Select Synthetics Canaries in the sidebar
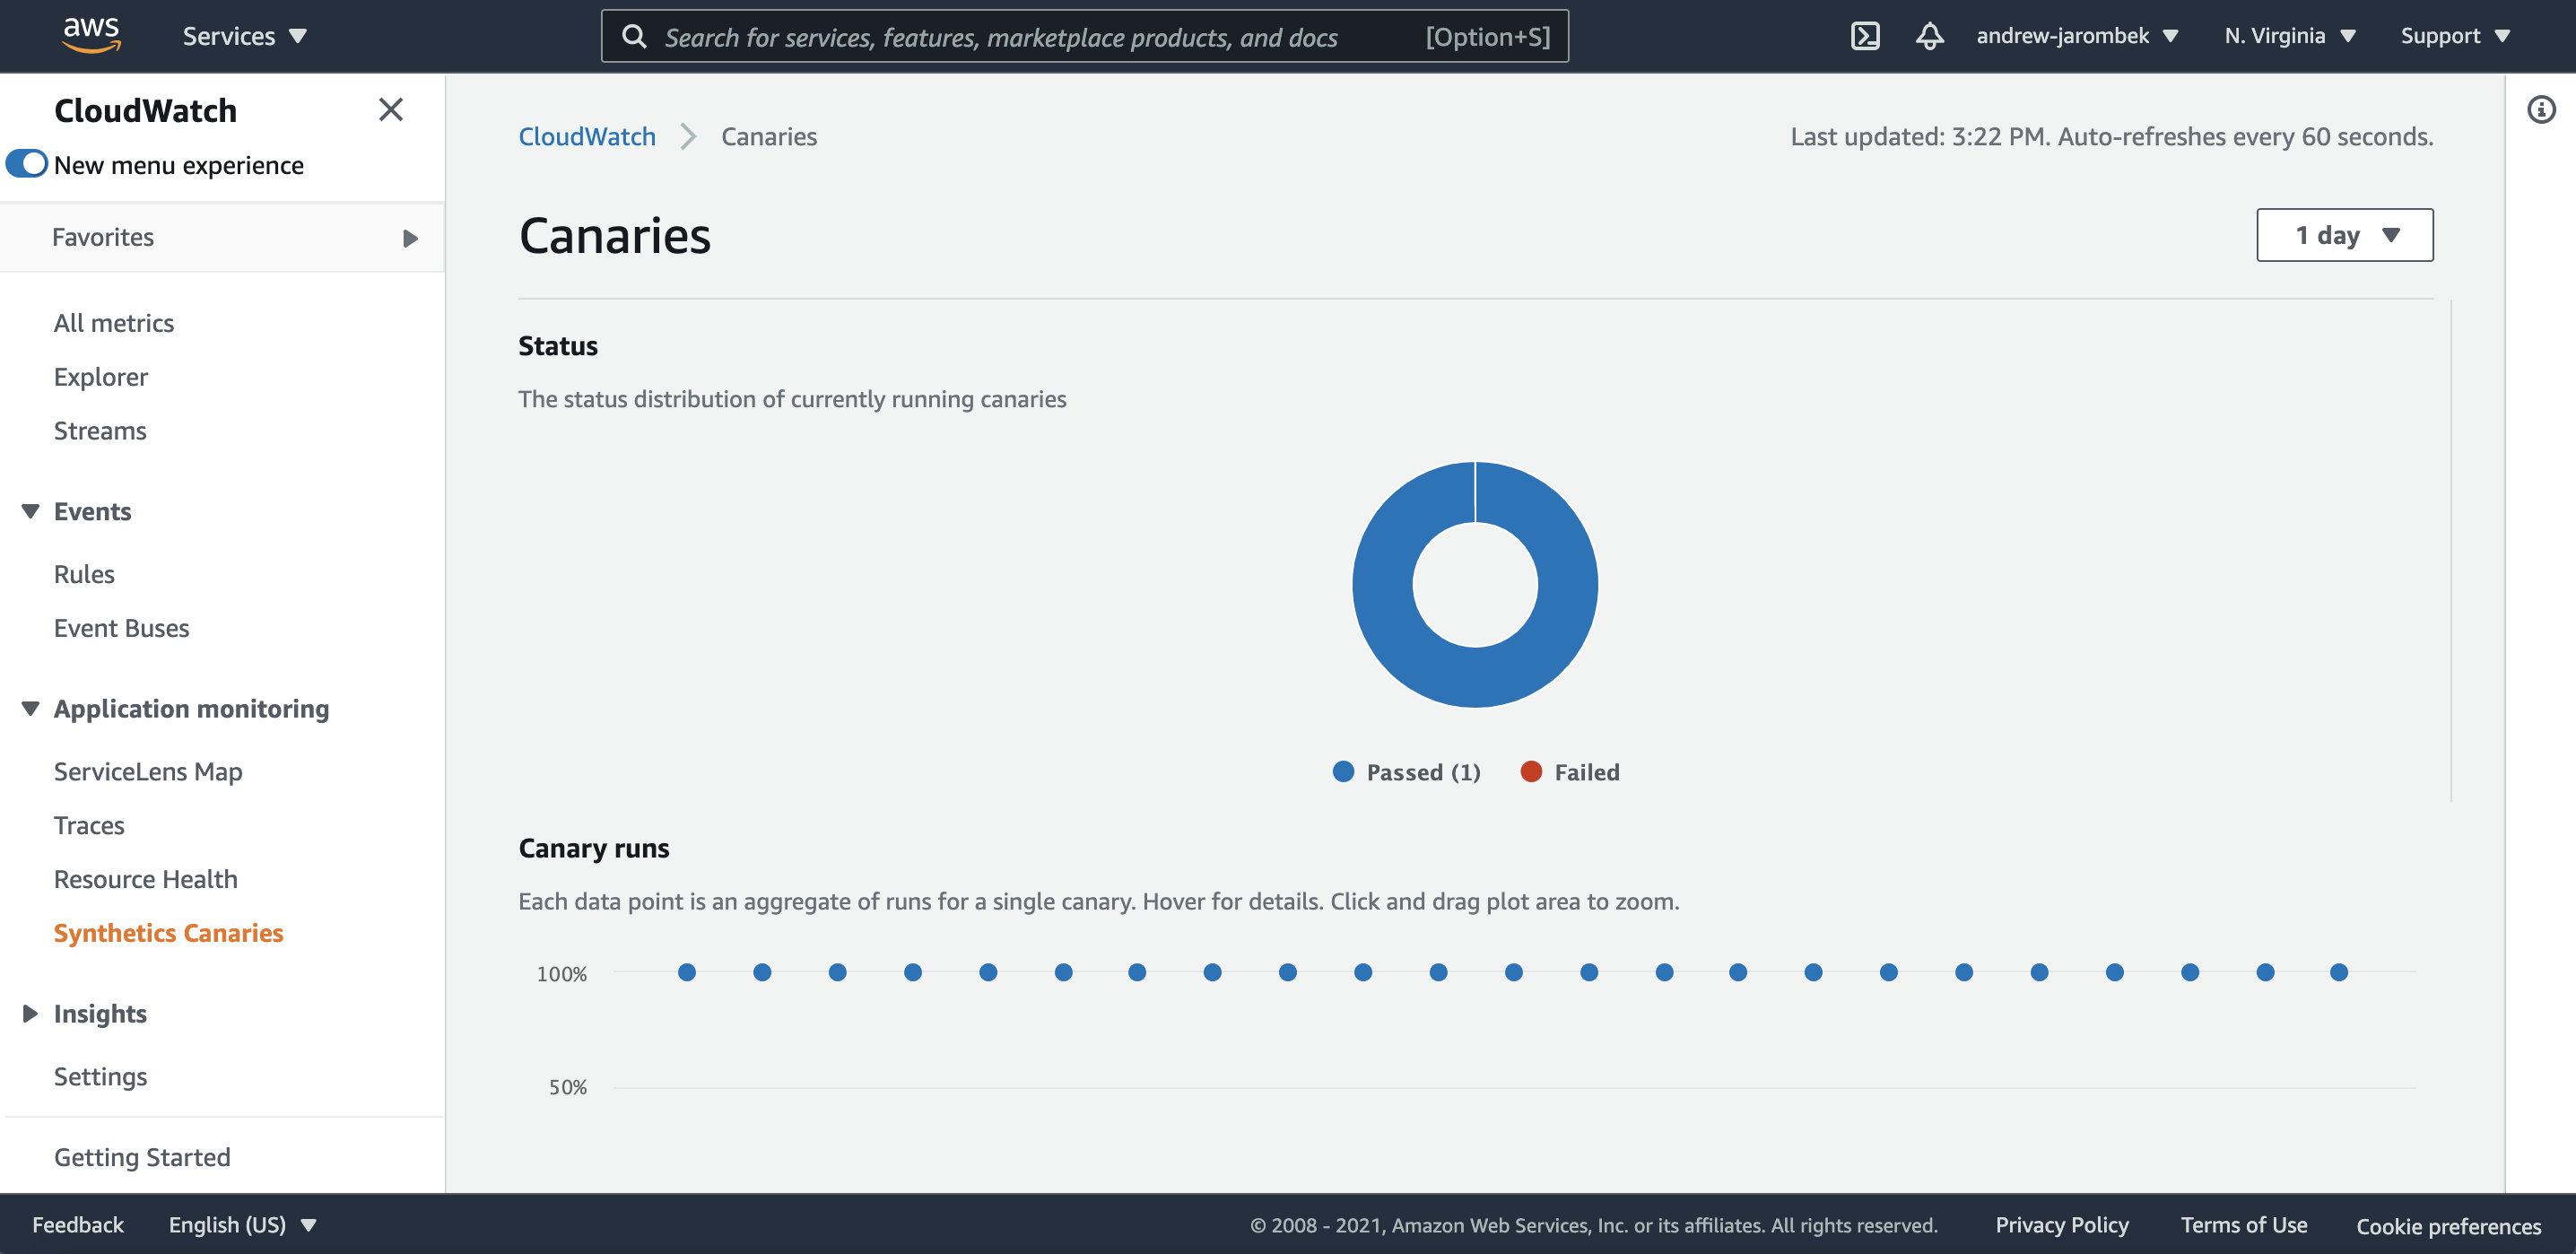 point(169,933)
